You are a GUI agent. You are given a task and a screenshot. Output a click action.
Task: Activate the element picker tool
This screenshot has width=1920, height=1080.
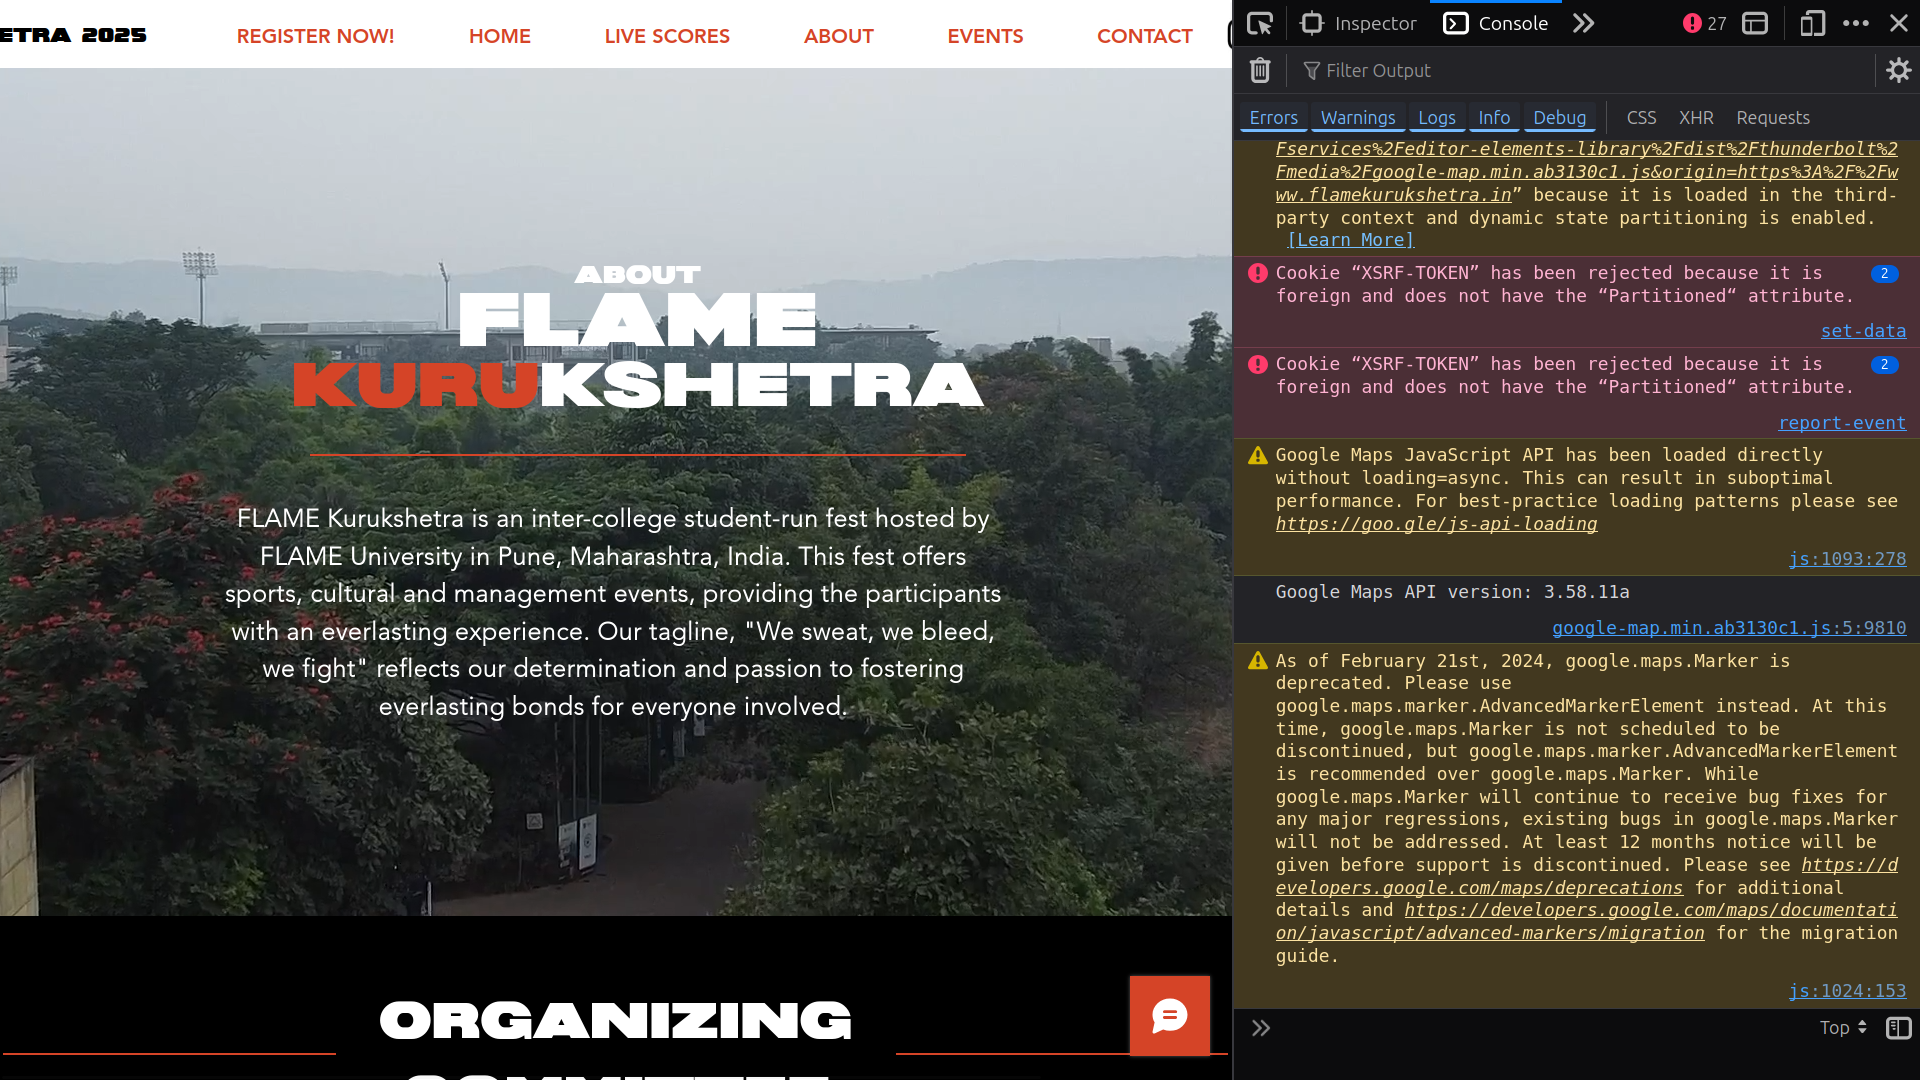click(x=1260, y=23)
